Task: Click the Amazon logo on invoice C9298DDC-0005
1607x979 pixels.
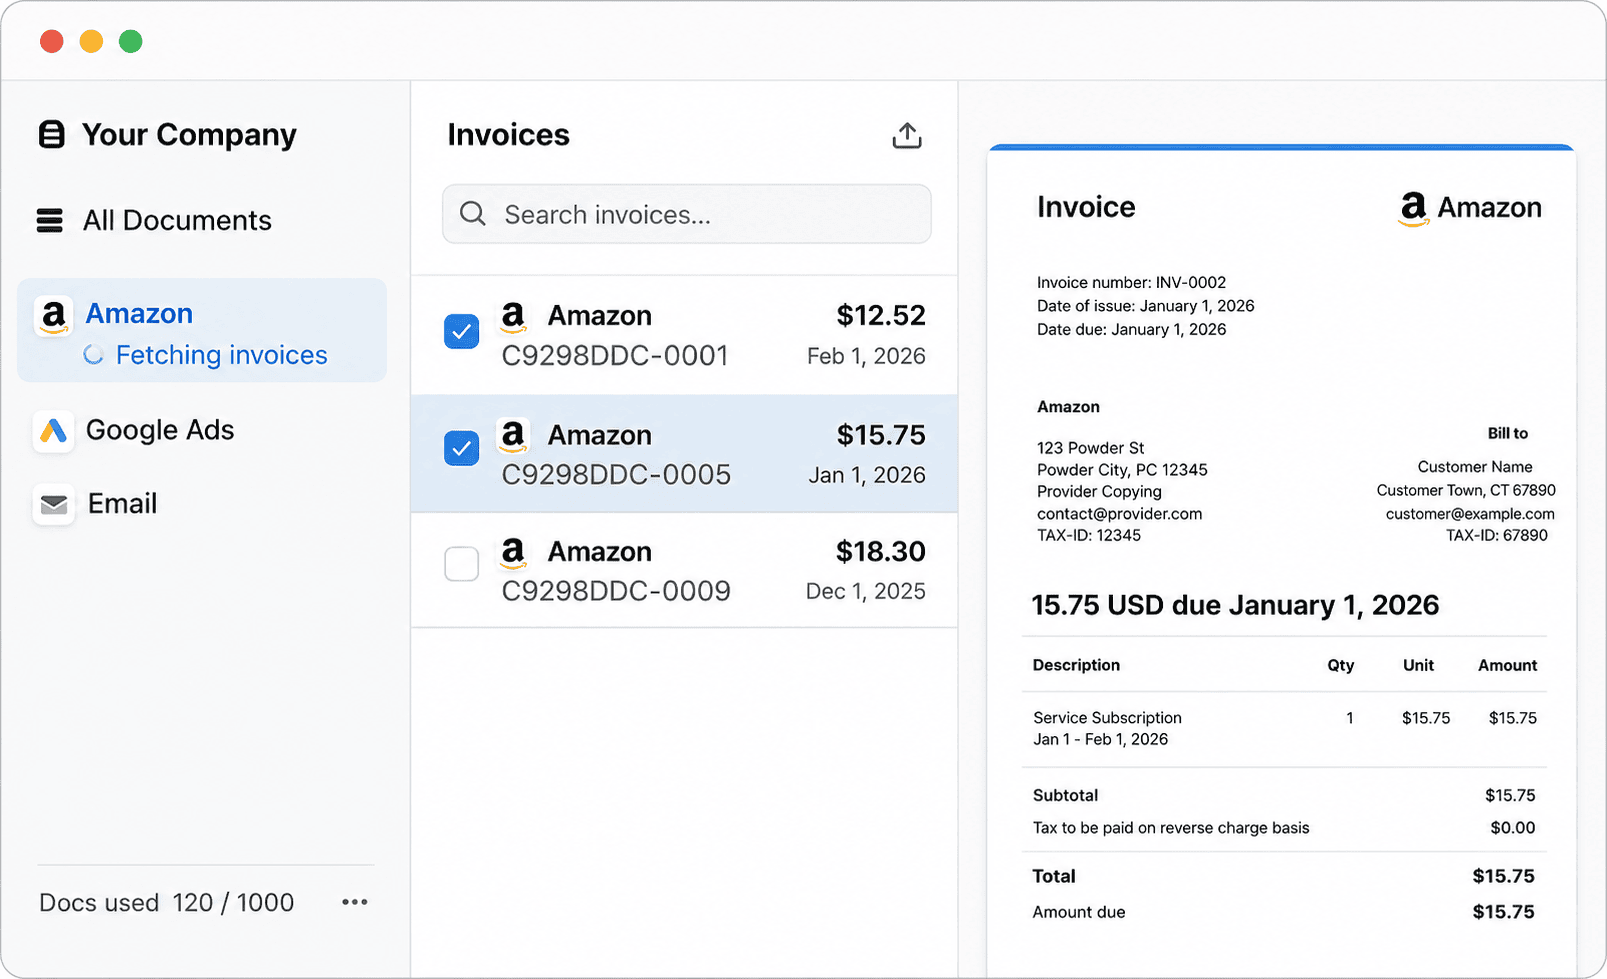Action: tap(513, 436)
